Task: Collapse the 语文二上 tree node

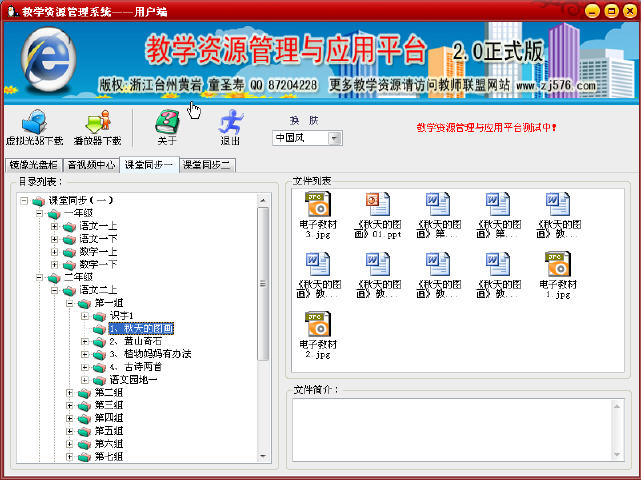Action: [54, 290]
